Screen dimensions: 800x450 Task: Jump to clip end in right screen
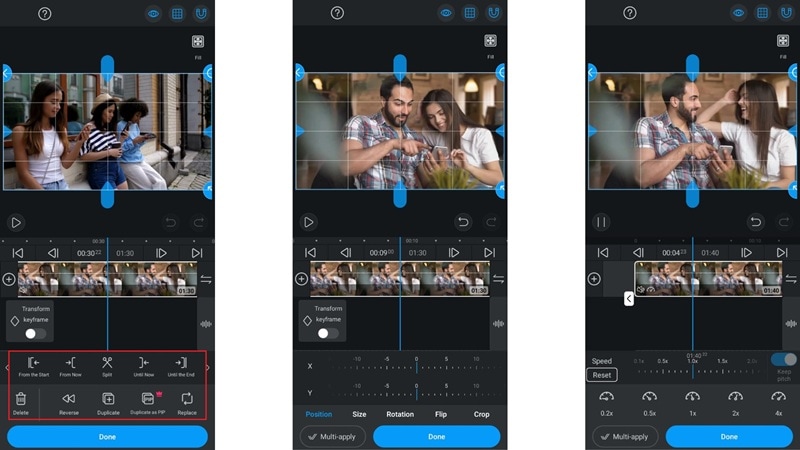pyautogui.click(x=782, y=253)
